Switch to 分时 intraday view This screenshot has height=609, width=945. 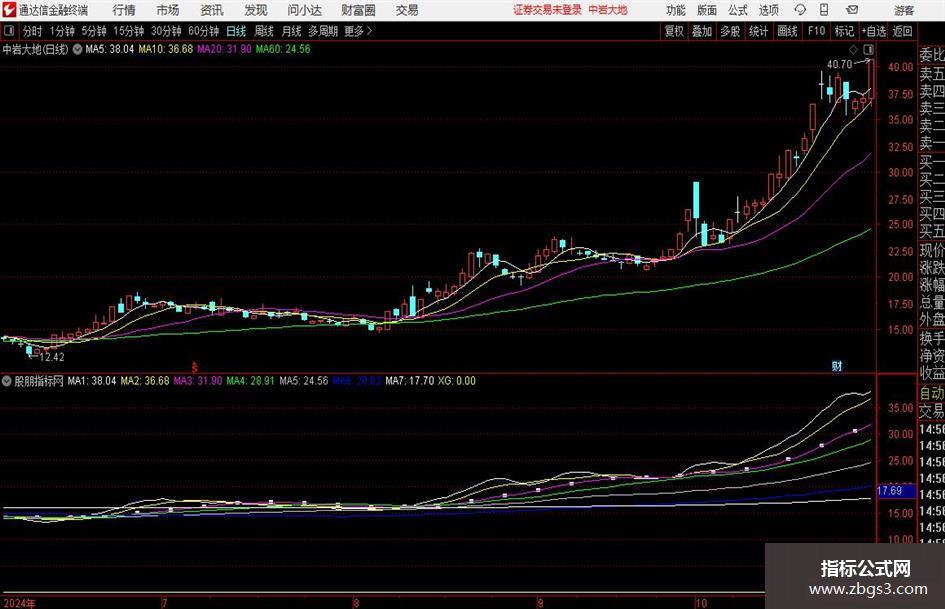pos(32,31)
